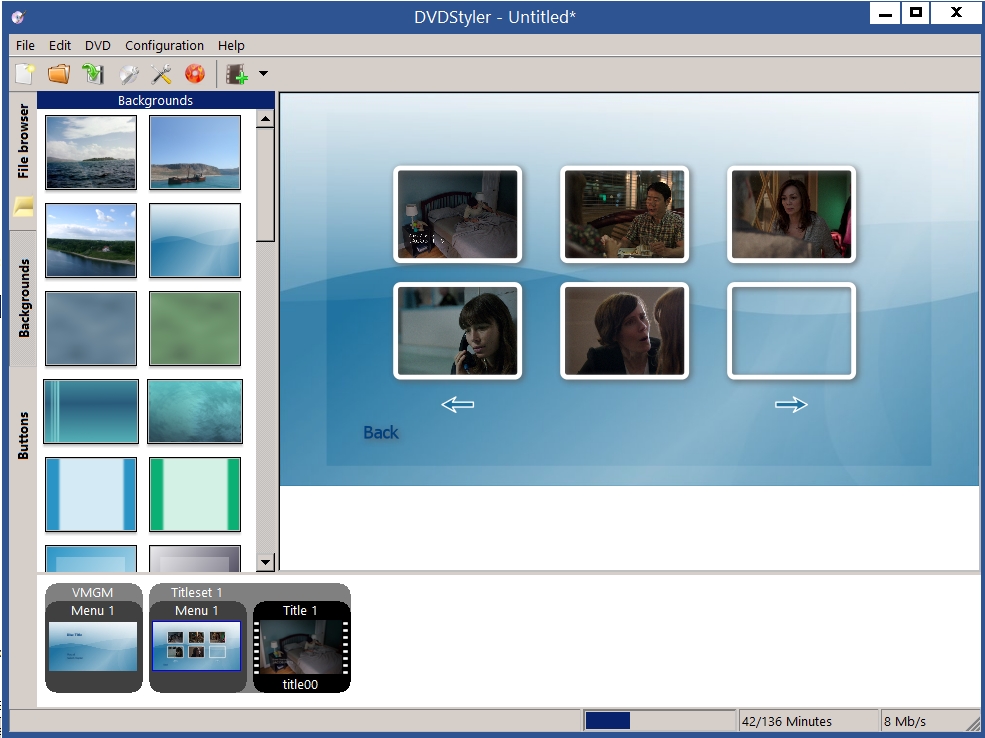Image resolution: width=985 pixels, height=738 pixels.
Task: Open the Help menu
Action: coord(231,45)
